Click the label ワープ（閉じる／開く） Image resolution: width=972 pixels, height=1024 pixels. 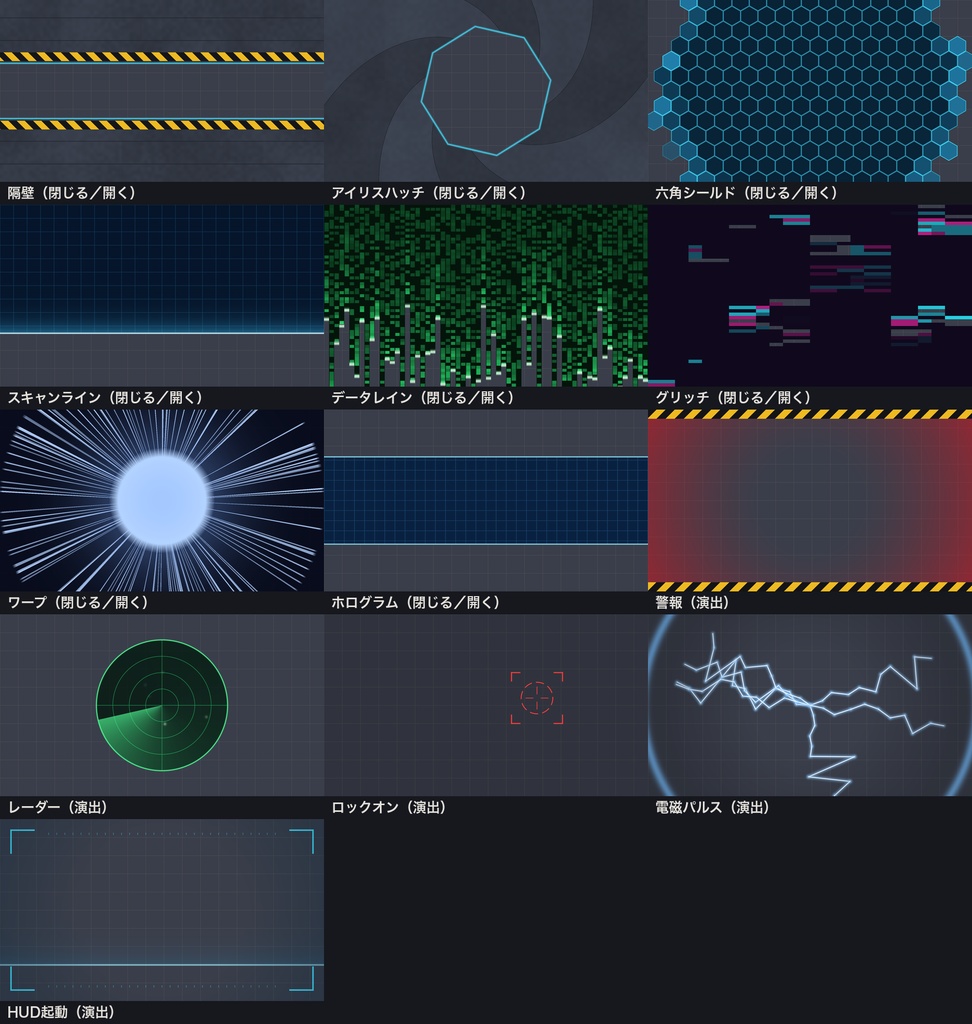[x=78, y=603]
